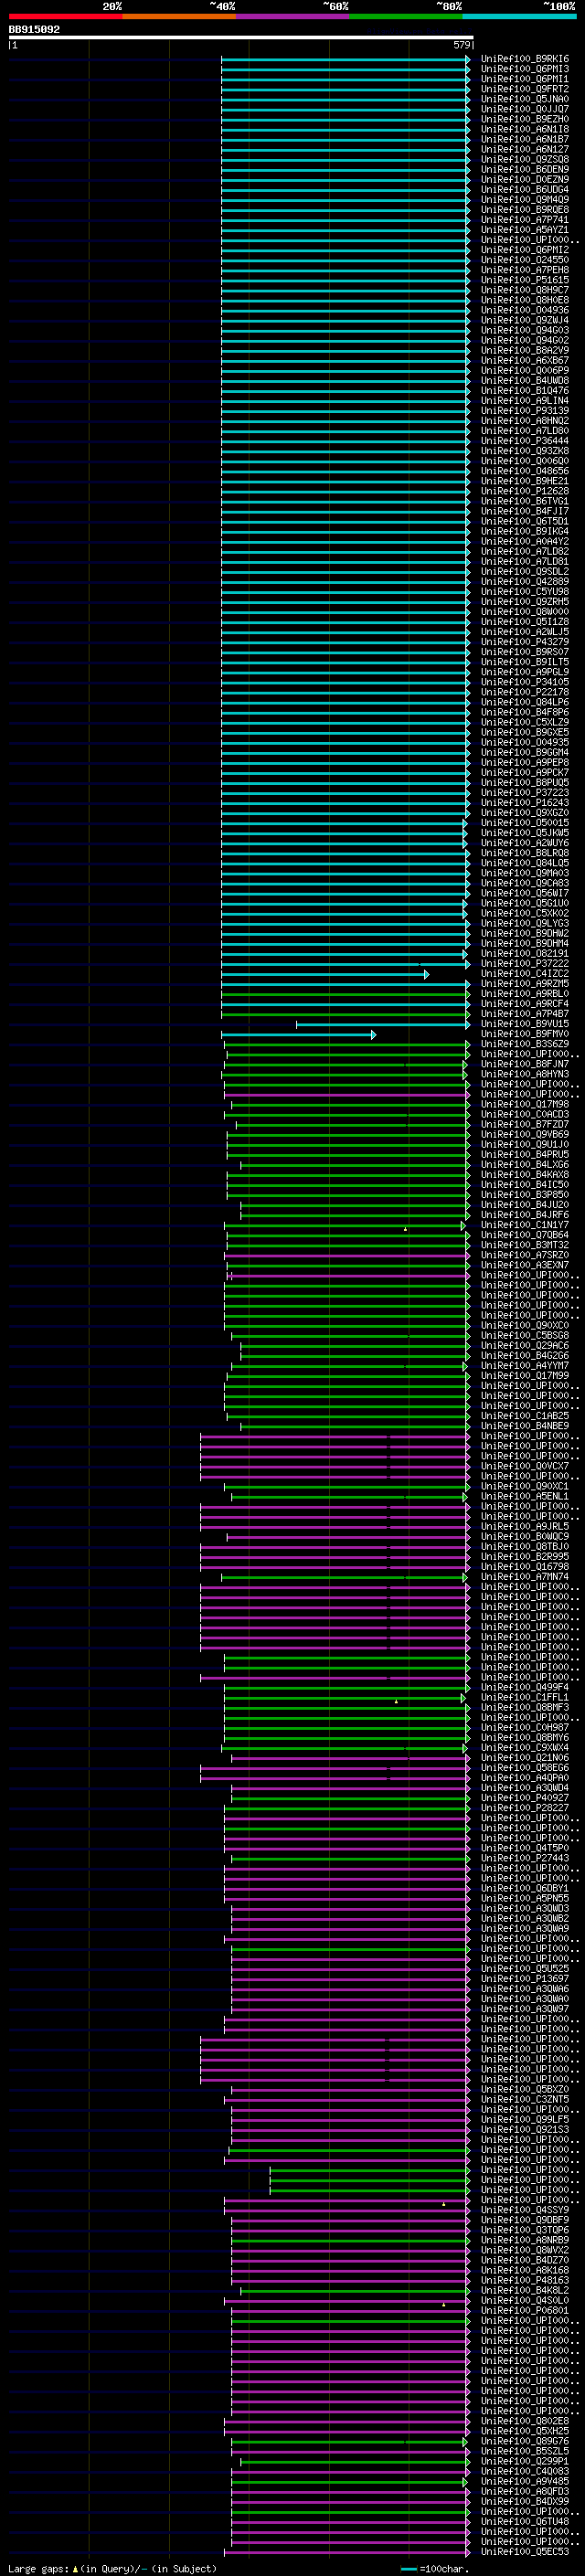Click the cyan segment of the identity legend

pos(520,16)
